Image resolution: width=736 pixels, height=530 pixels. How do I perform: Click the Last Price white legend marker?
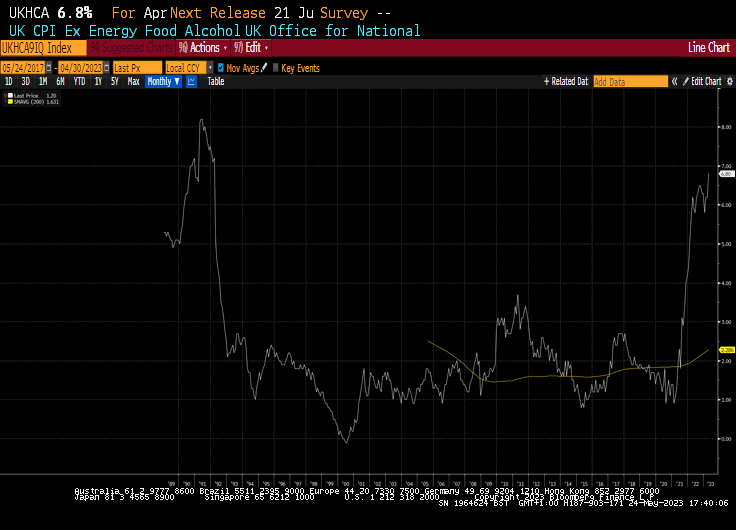tap(10, 96)
